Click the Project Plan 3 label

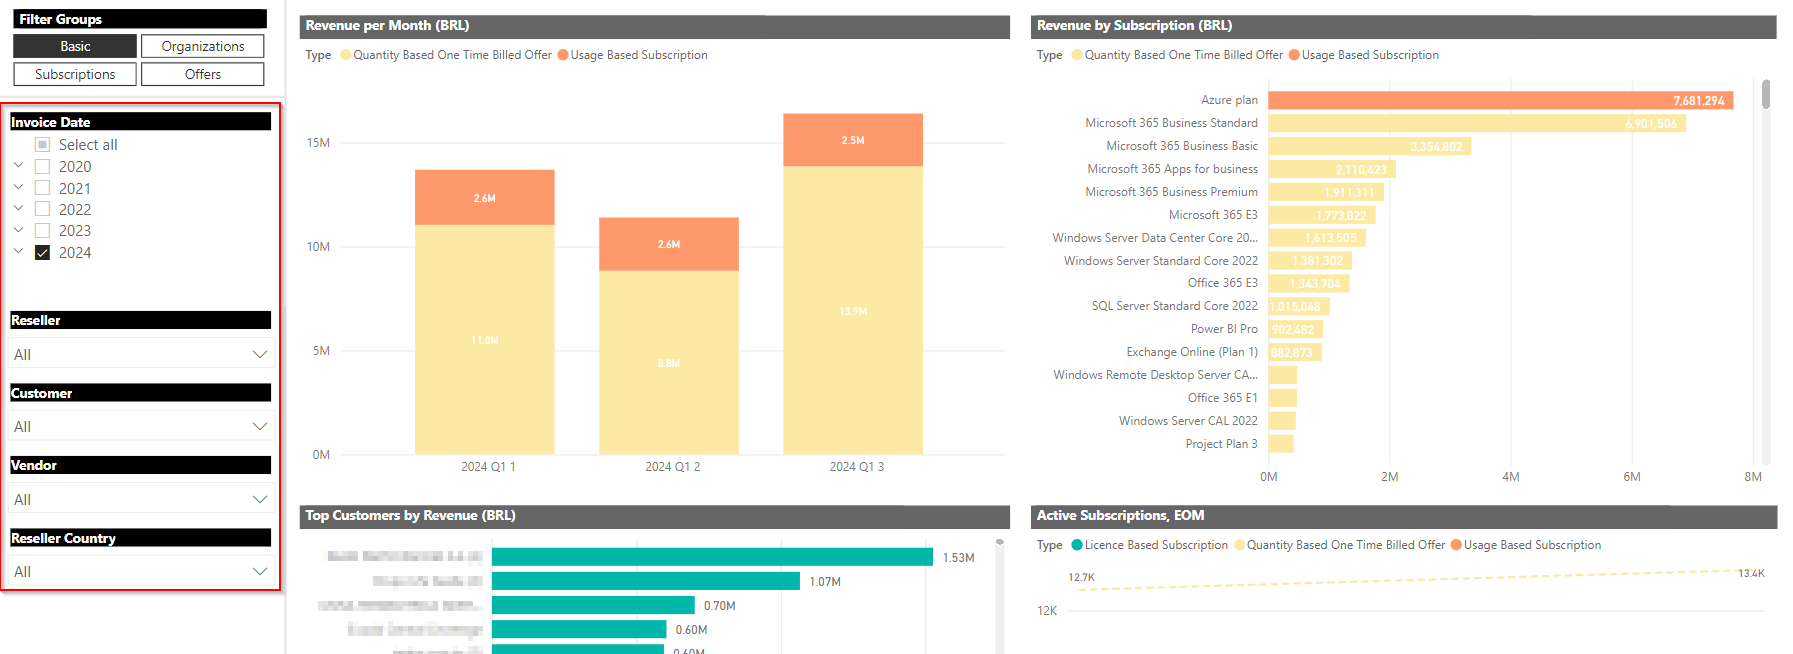coord(1221,444)
